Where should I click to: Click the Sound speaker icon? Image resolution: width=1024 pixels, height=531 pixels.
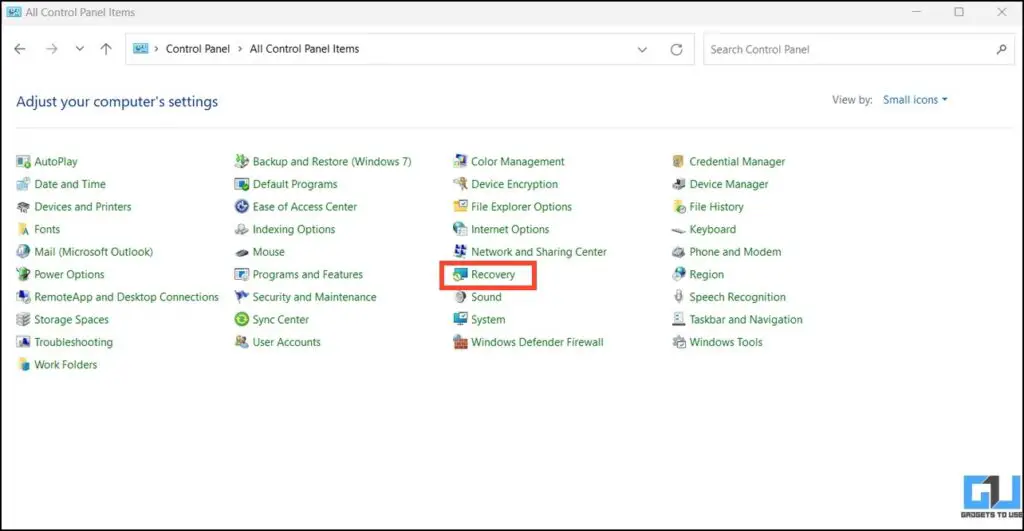click(x=460, y=298)
